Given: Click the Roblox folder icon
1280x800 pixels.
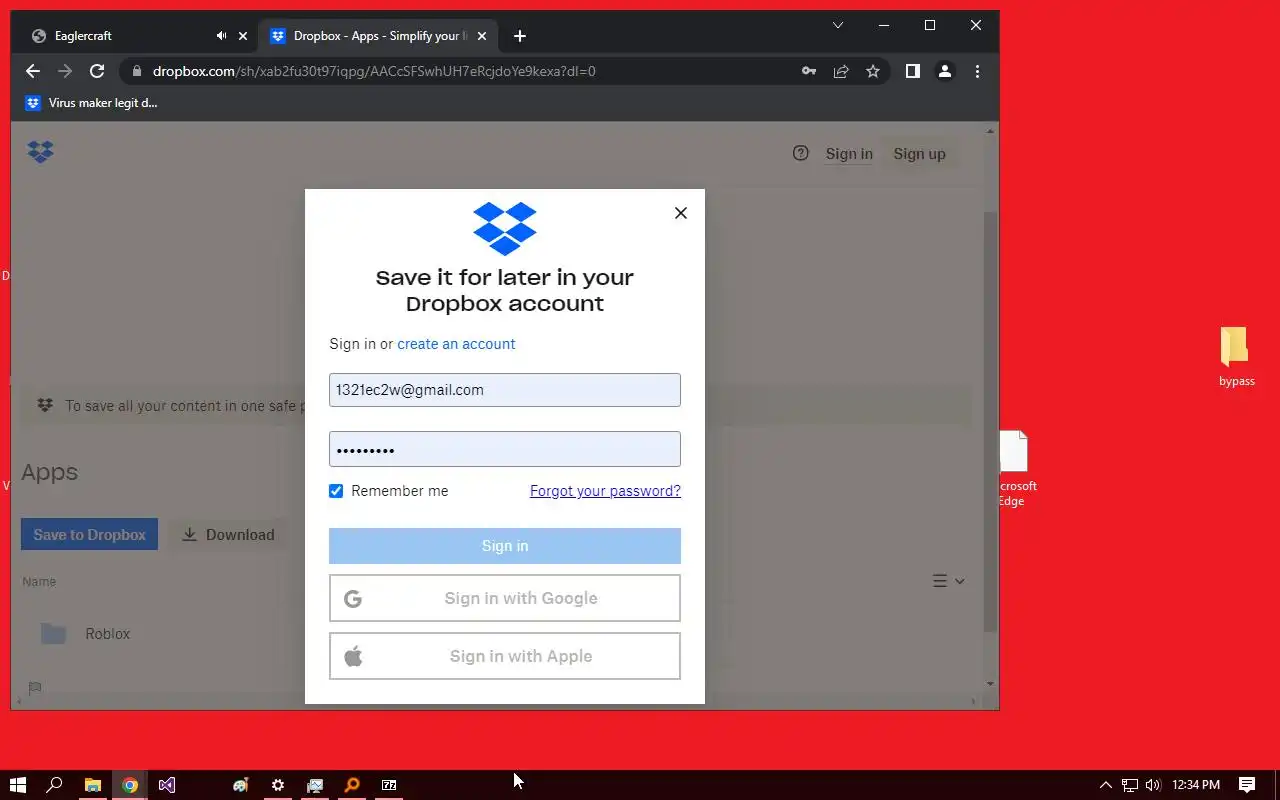Looking at the screenshot, I should (53, 634).
